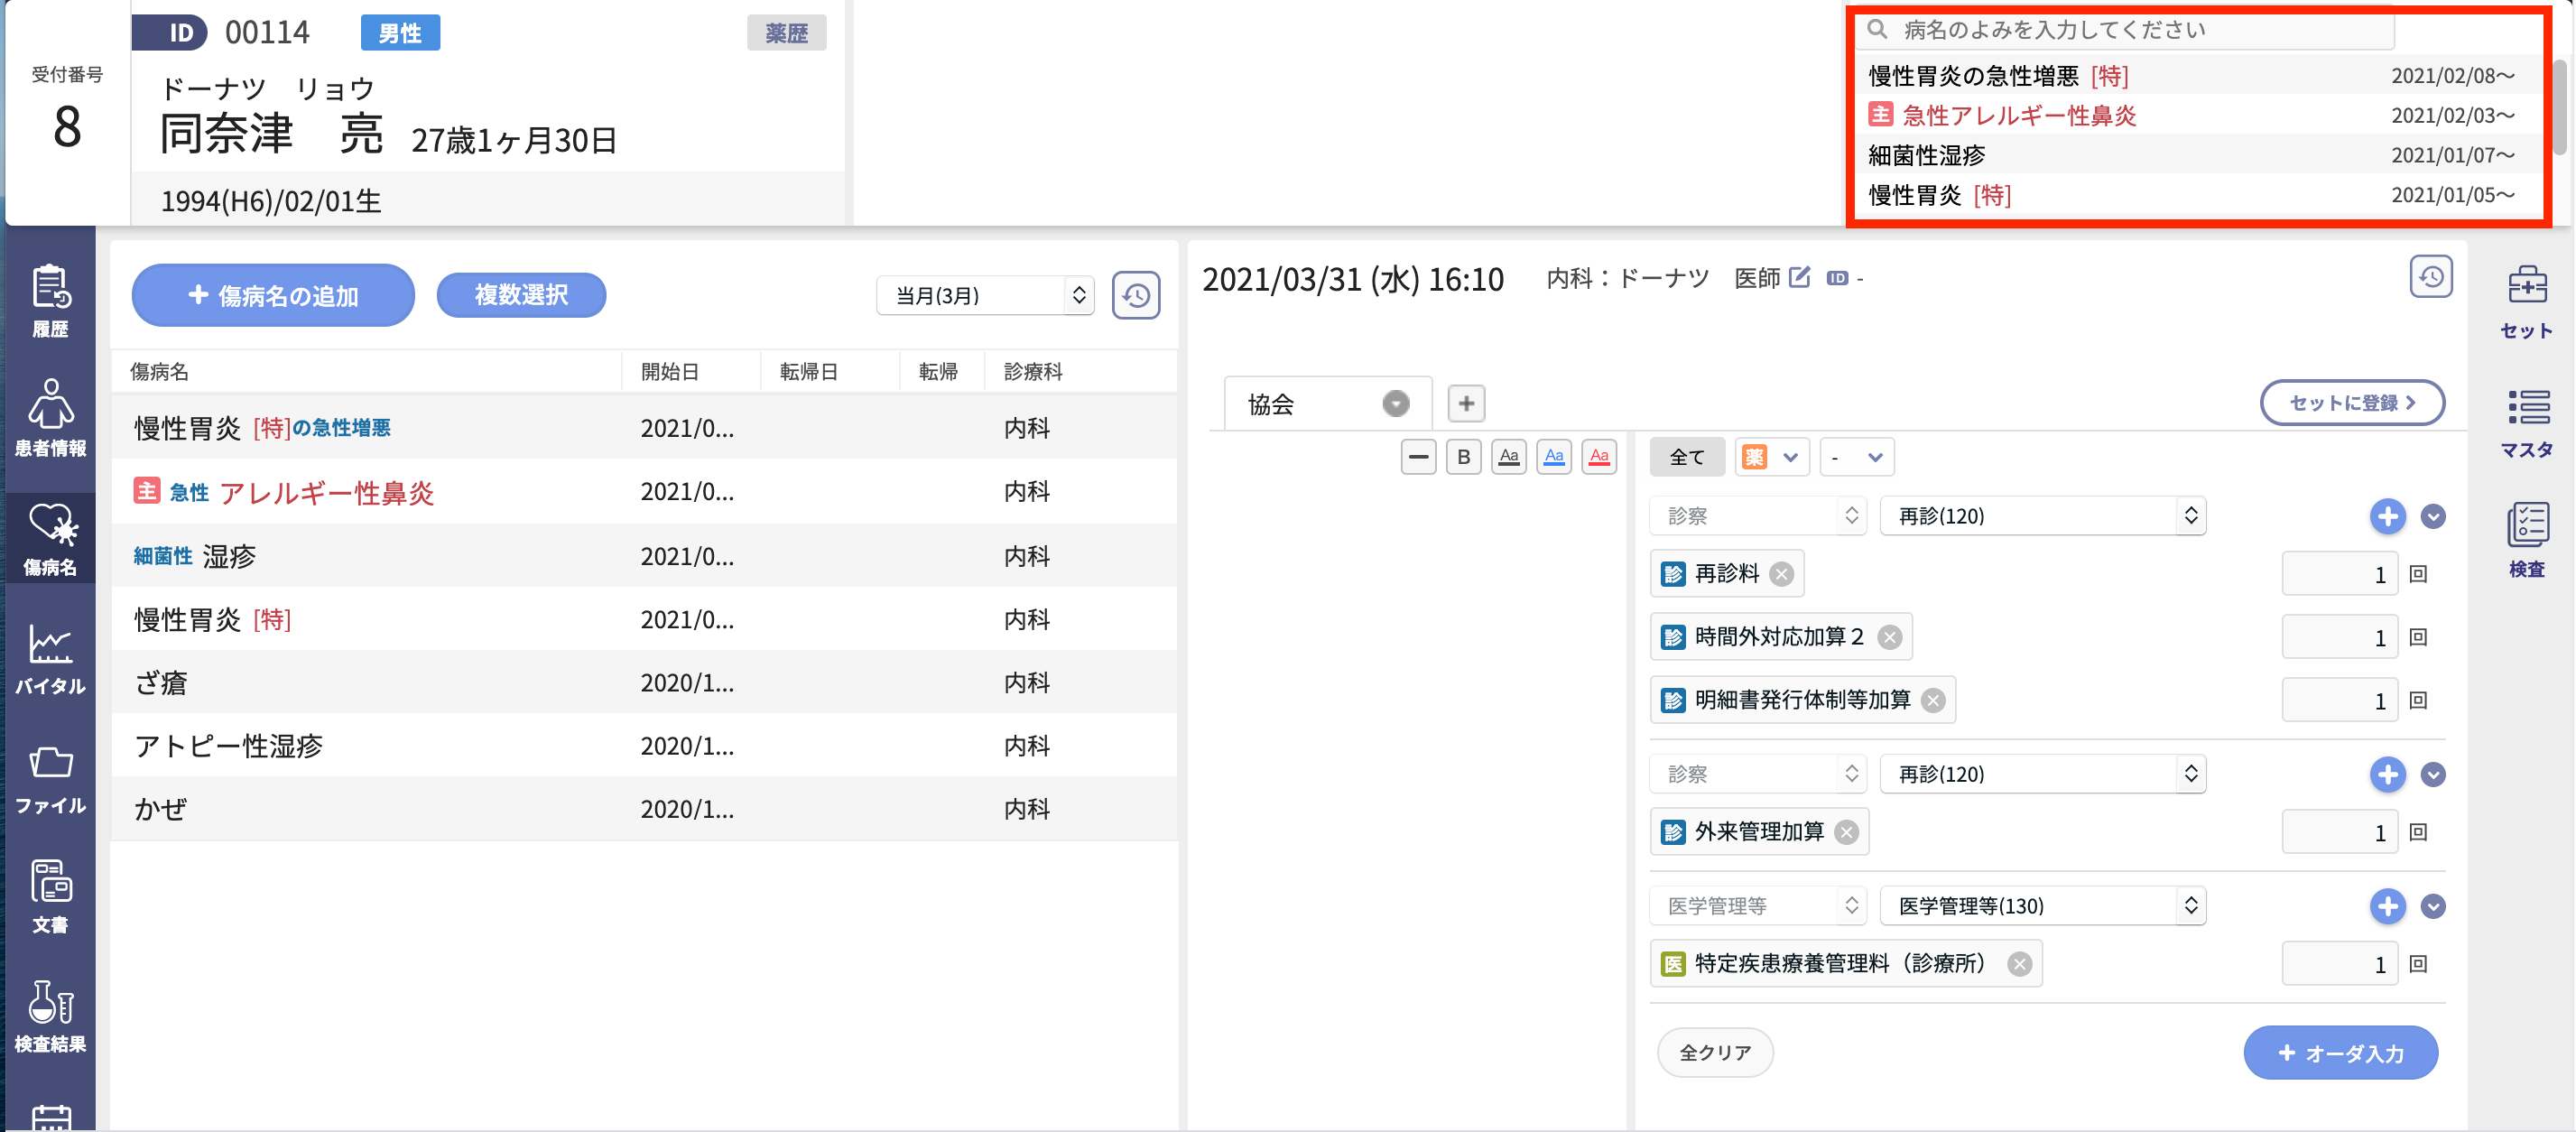Open the バイタル panel from left sidebar
The width and height of the screenshot is (2576, 1132).
tap(50, 657)
